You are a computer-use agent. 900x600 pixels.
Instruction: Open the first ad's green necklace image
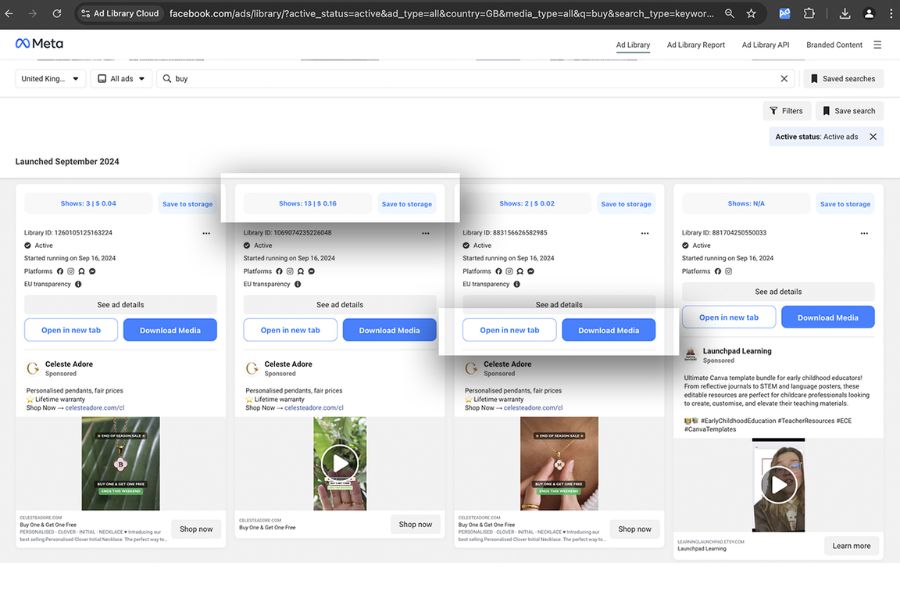(x=121, y=463)
